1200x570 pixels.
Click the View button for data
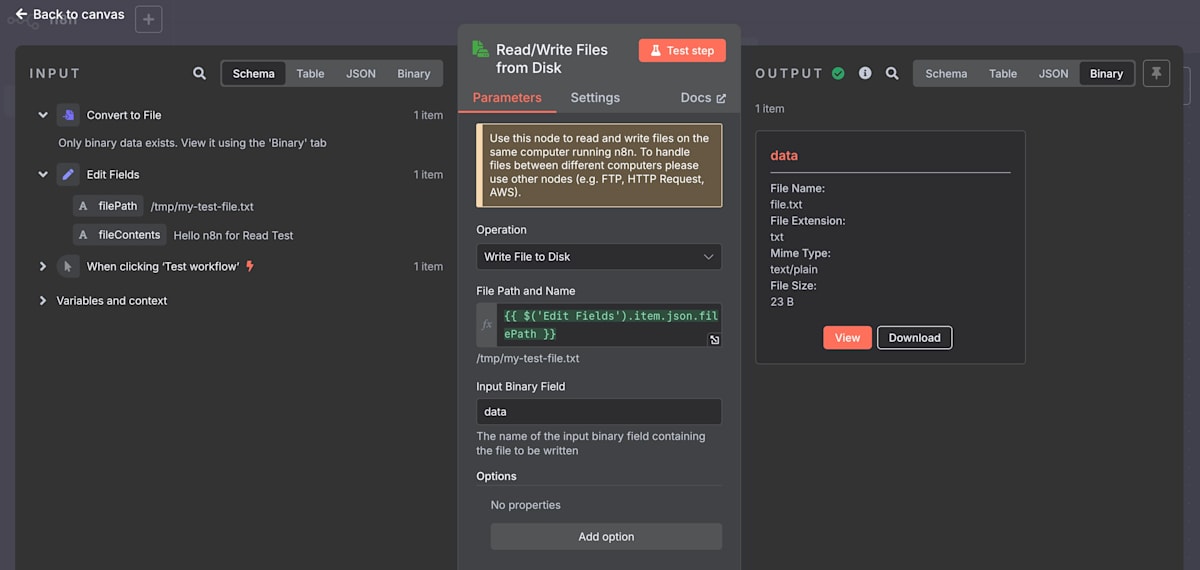point(847,337)
